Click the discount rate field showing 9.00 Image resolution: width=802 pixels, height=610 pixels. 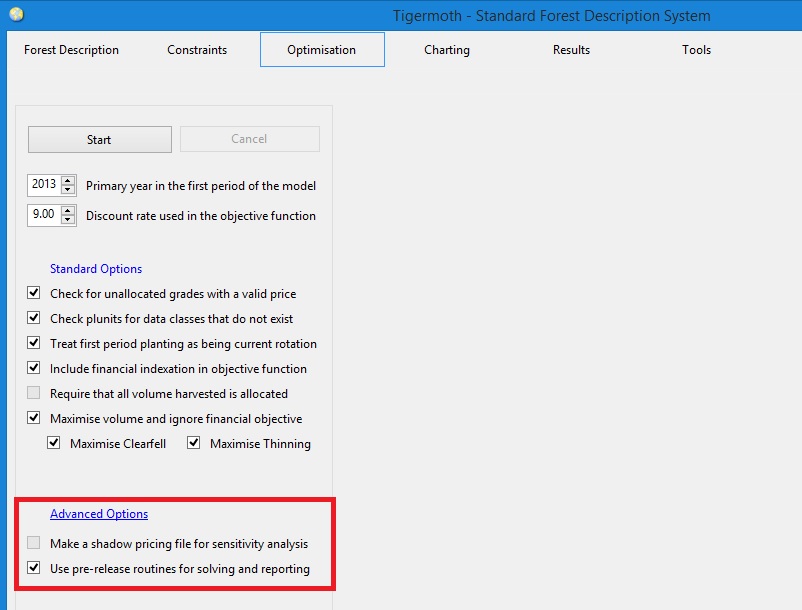(x=44, y=215)
